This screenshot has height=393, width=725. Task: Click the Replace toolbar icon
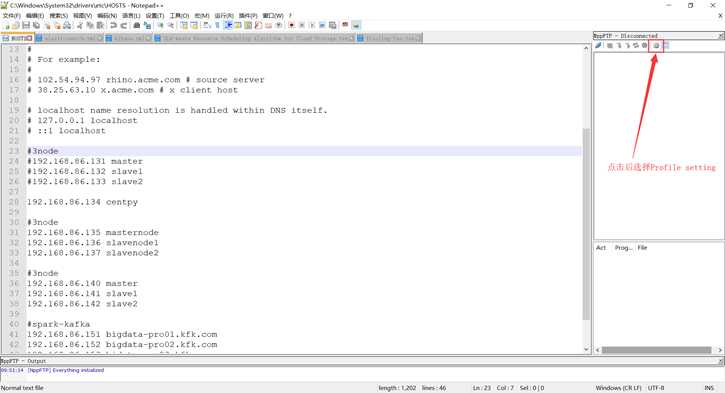(147, 25)
